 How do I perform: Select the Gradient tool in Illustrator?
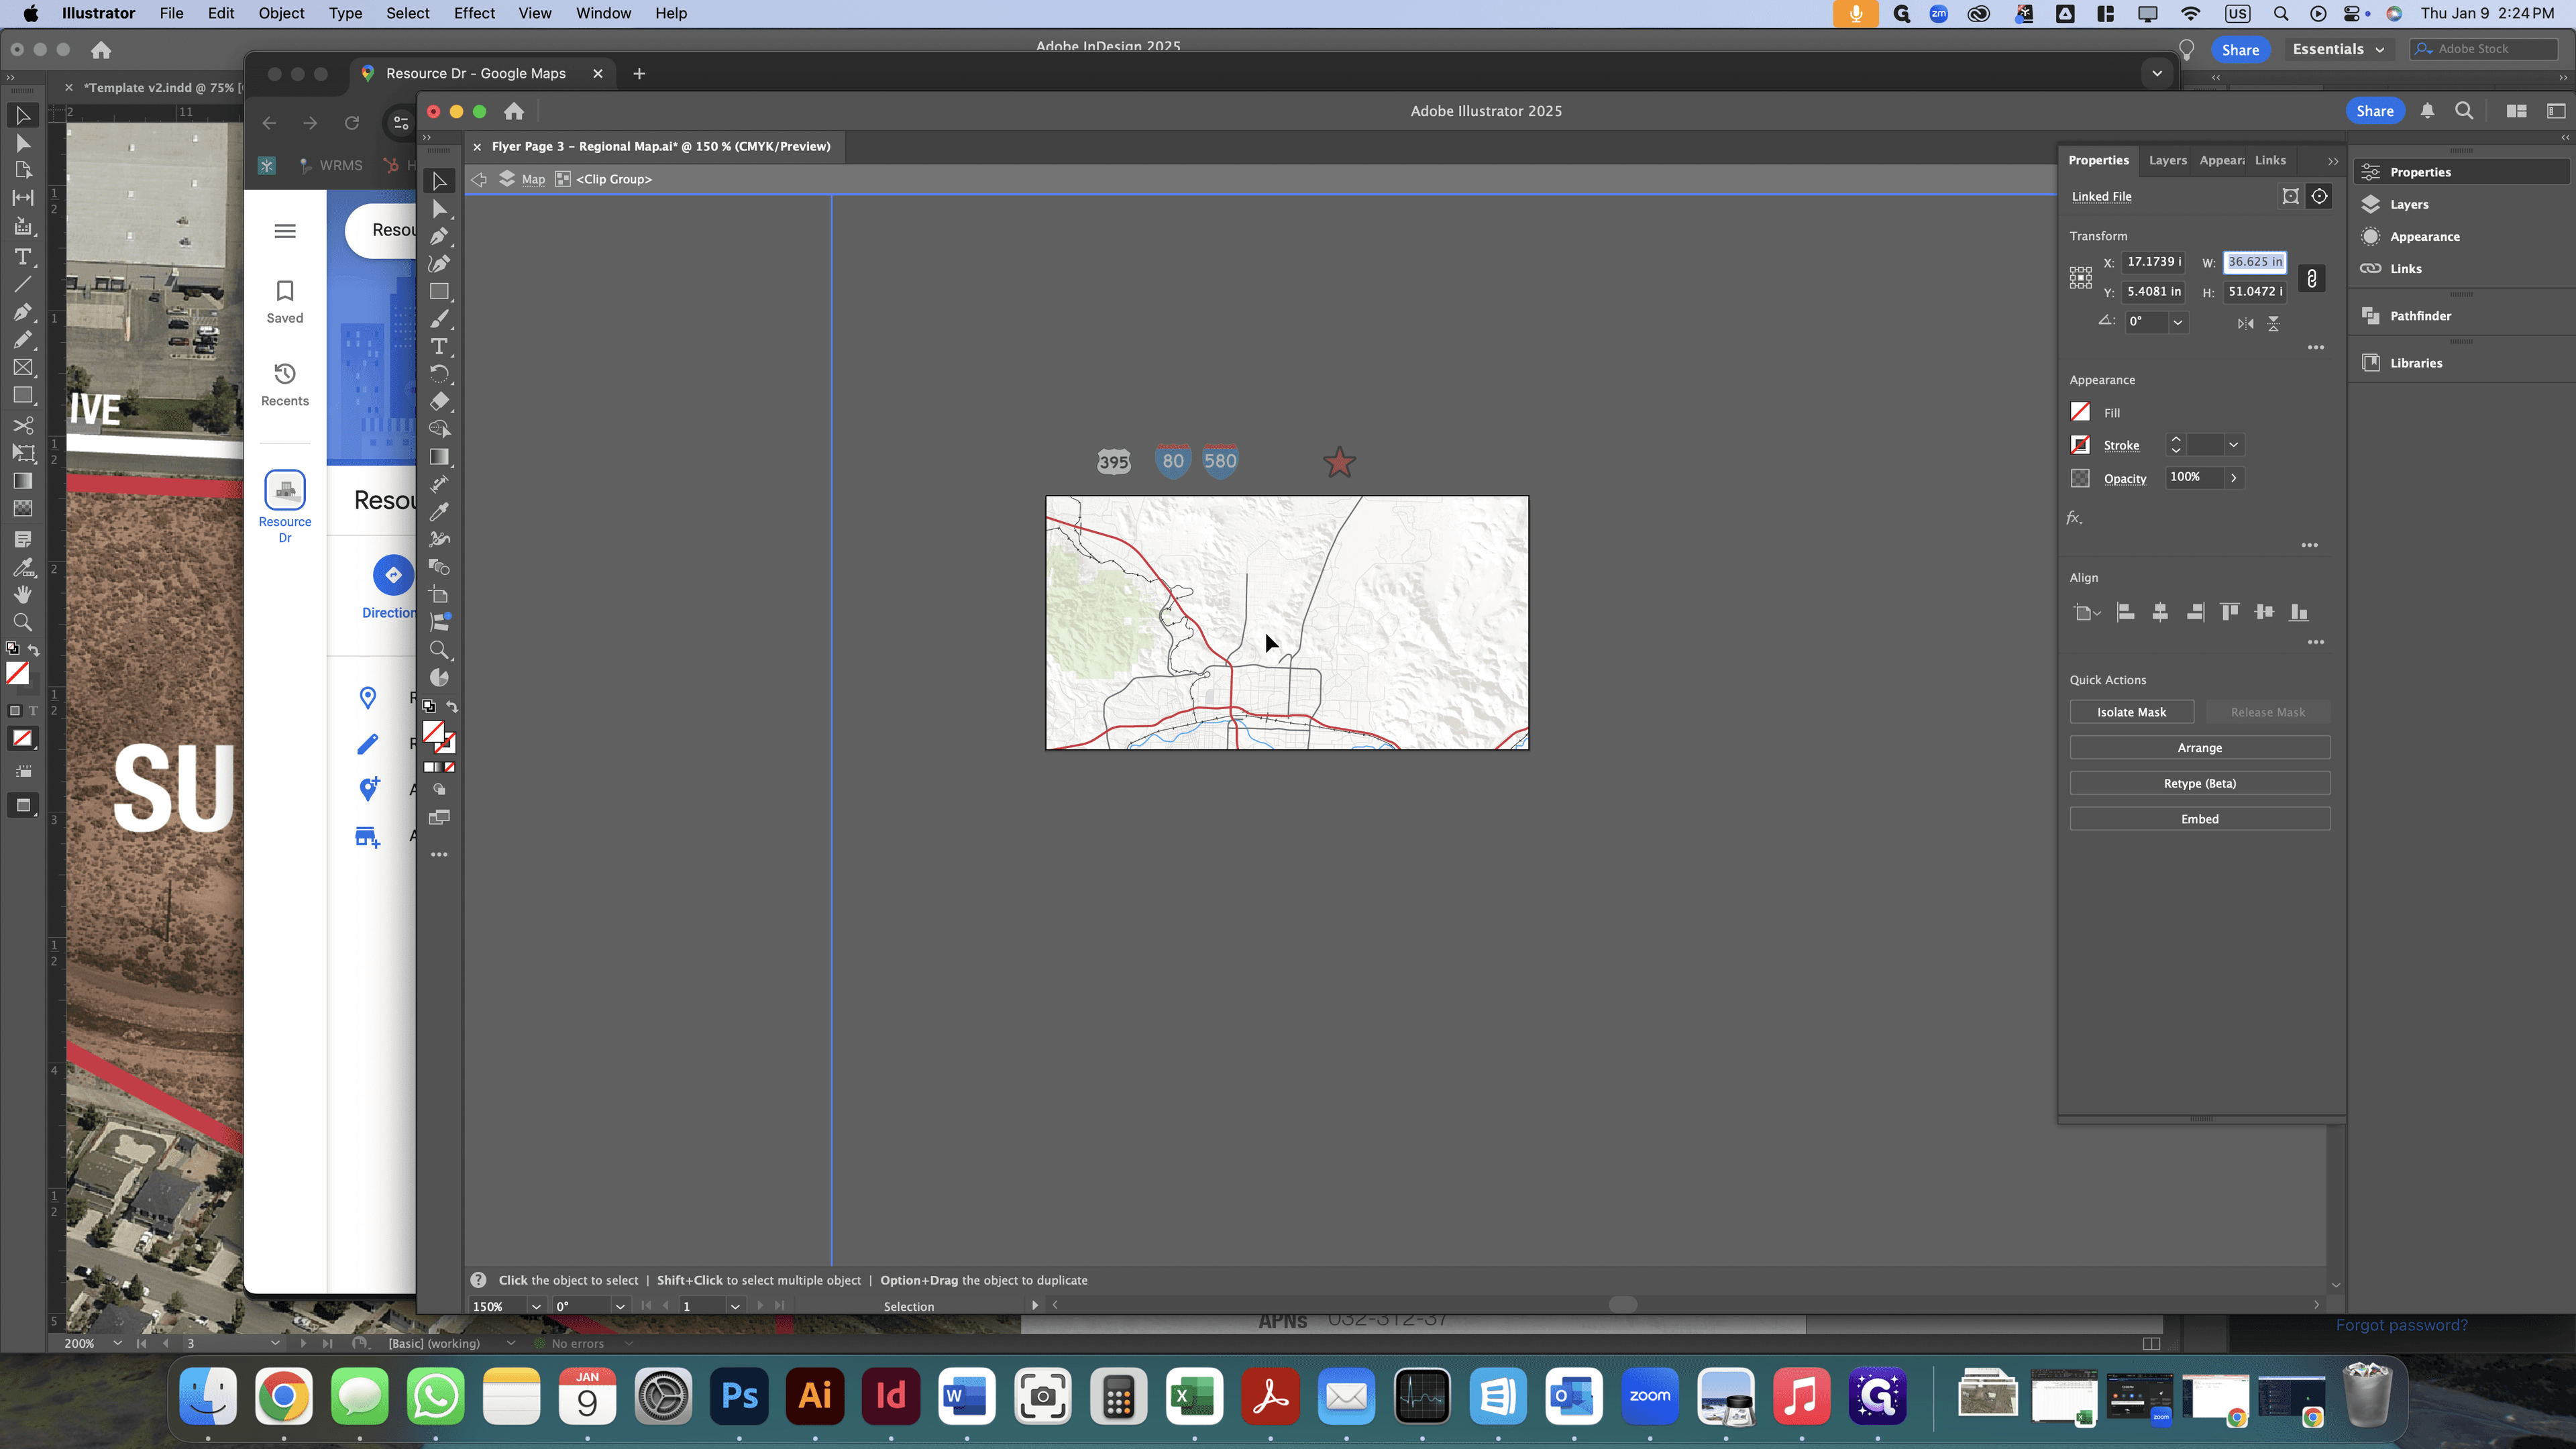tap(439, 456)
